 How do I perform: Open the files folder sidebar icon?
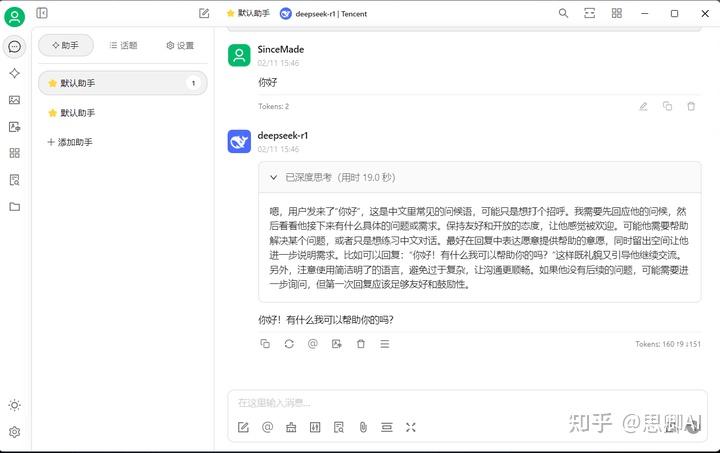coord(15,207)
